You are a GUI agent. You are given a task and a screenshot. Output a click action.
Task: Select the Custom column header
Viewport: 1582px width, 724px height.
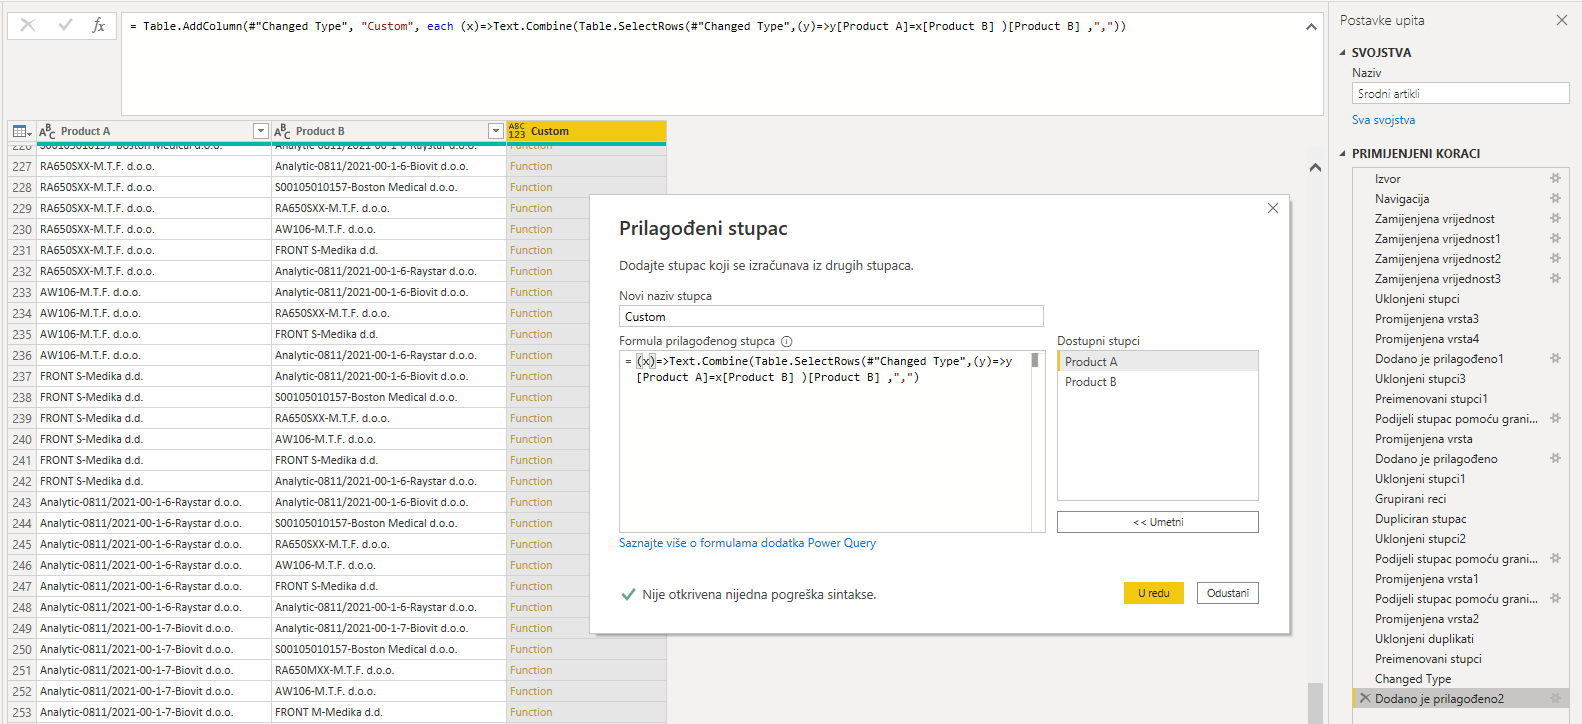point(586,131)
